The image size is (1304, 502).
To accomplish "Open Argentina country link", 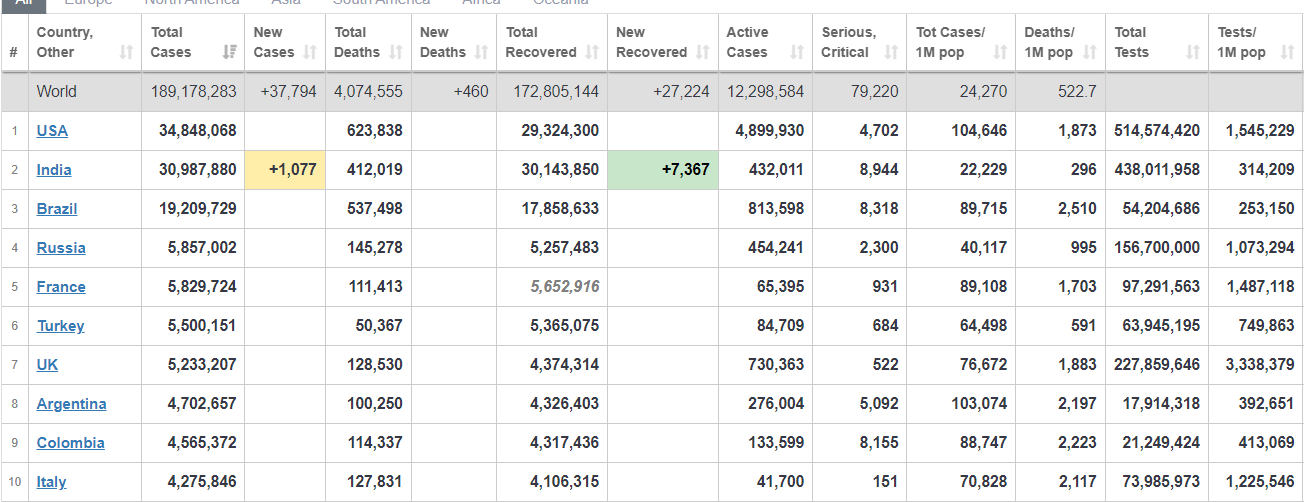I will (72, 403).
